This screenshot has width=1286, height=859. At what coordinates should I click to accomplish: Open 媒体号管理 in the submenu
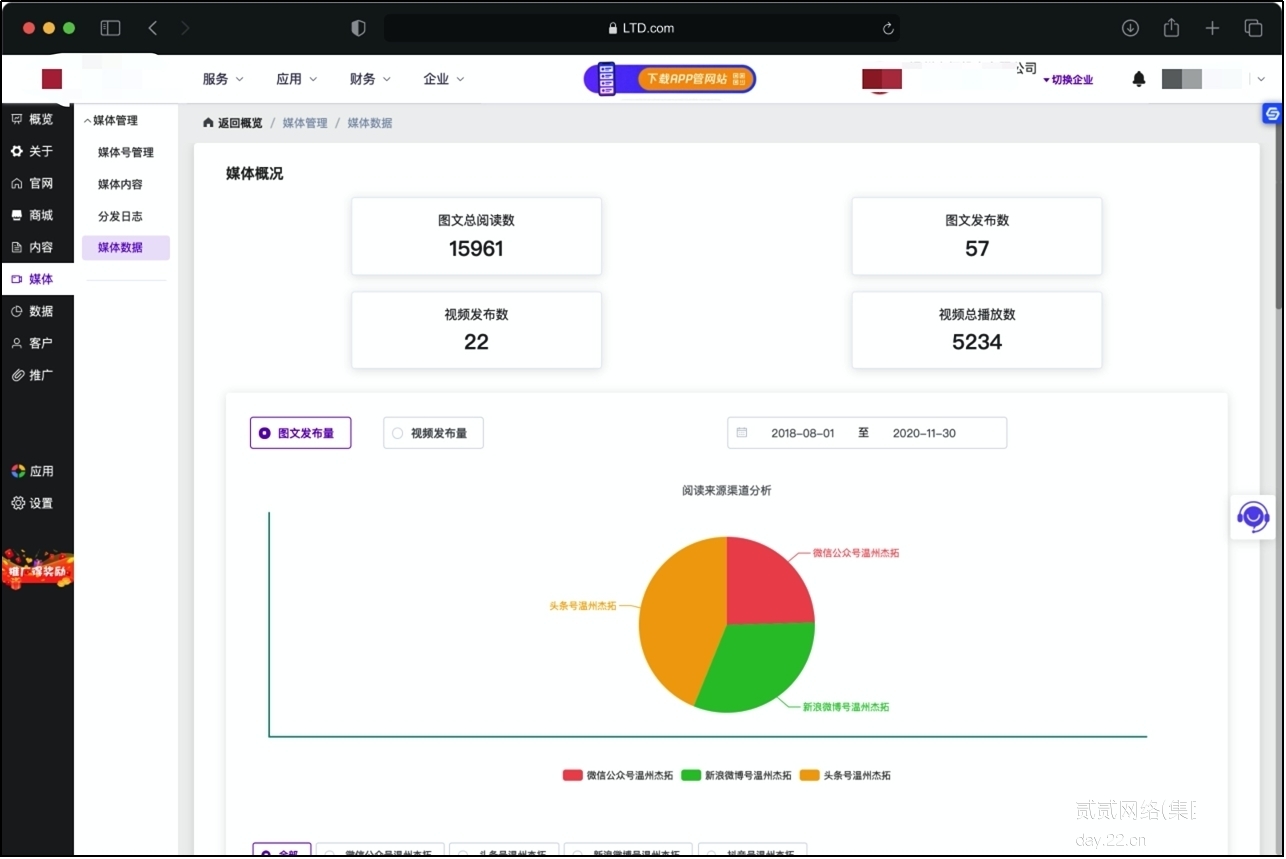[x=125, y=152]
